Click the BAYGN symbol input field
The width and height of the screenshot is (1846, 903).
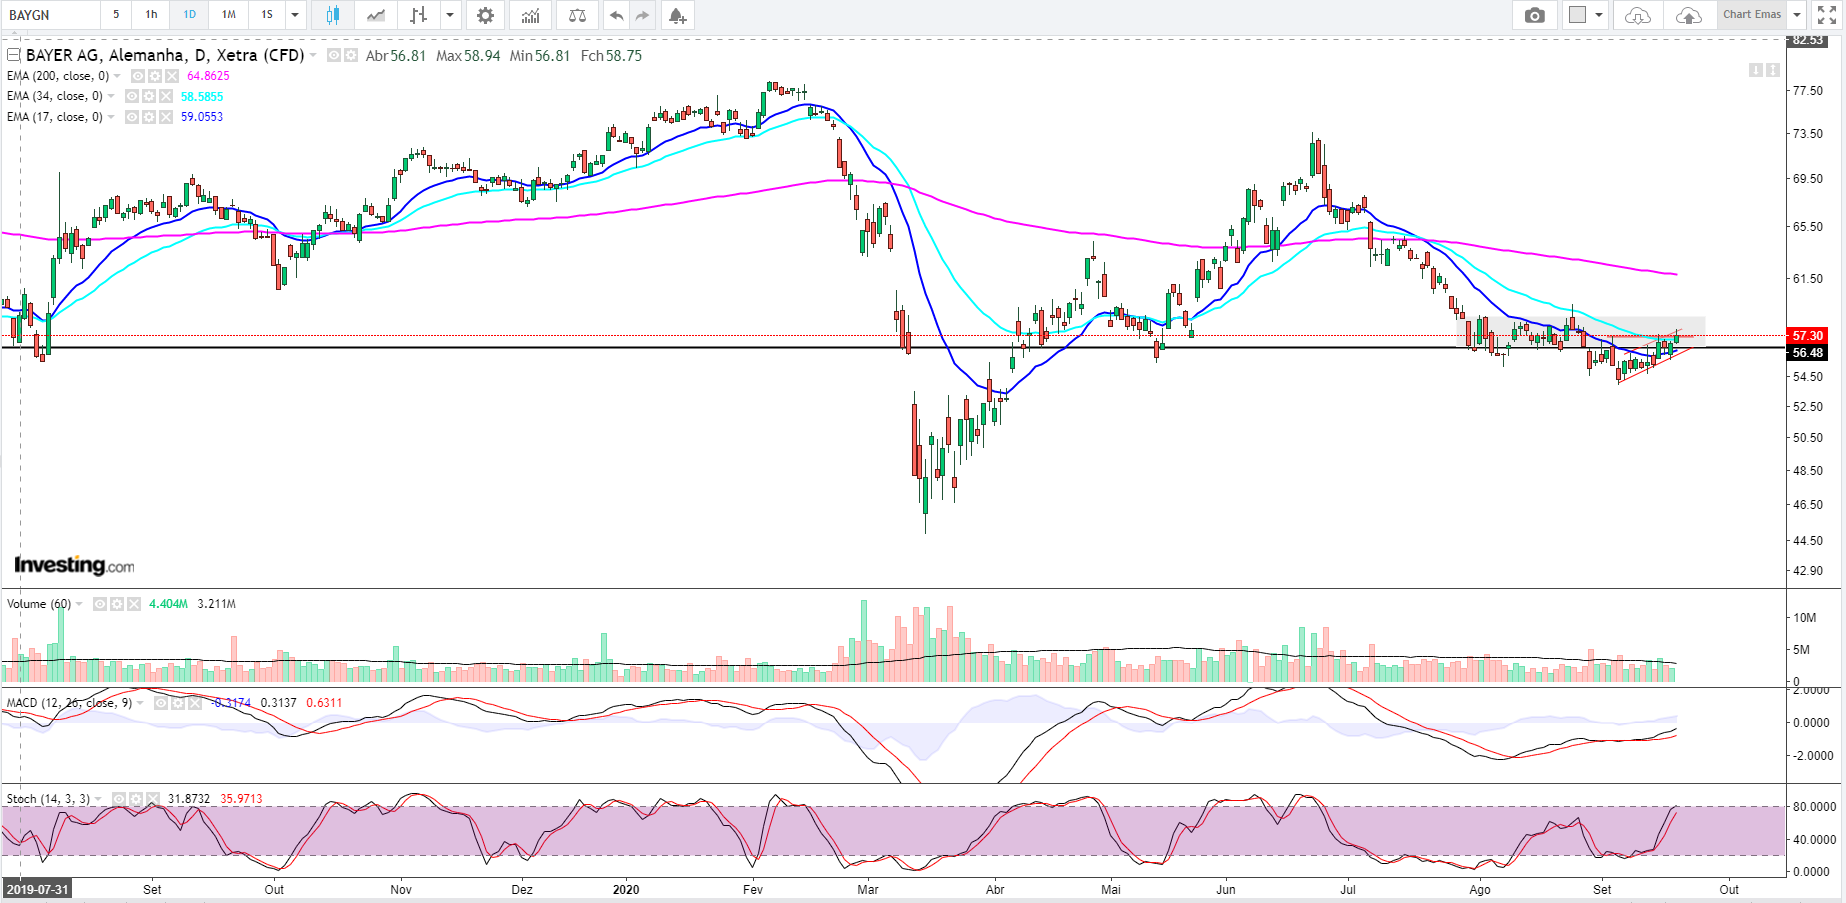[50, 15]
